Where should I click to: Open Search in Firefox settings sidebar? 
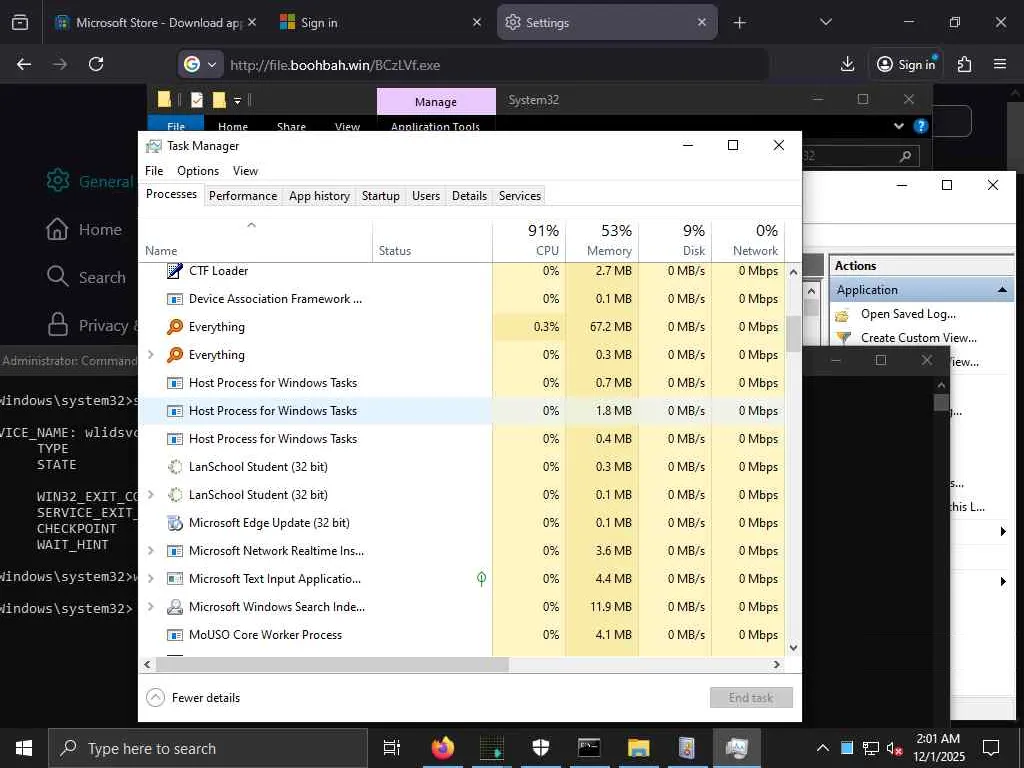pyautogui.click(x=86, y=278)
